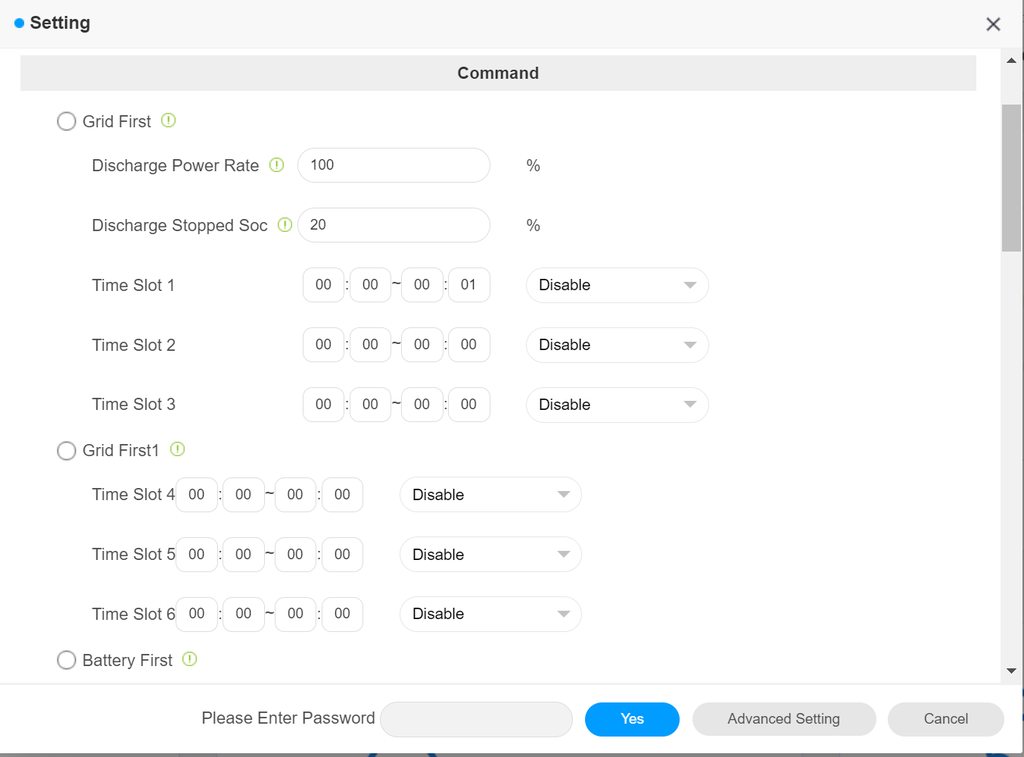Select the Grid First radio button
Screen dimensions: 1024x757
tap(67, 122)
